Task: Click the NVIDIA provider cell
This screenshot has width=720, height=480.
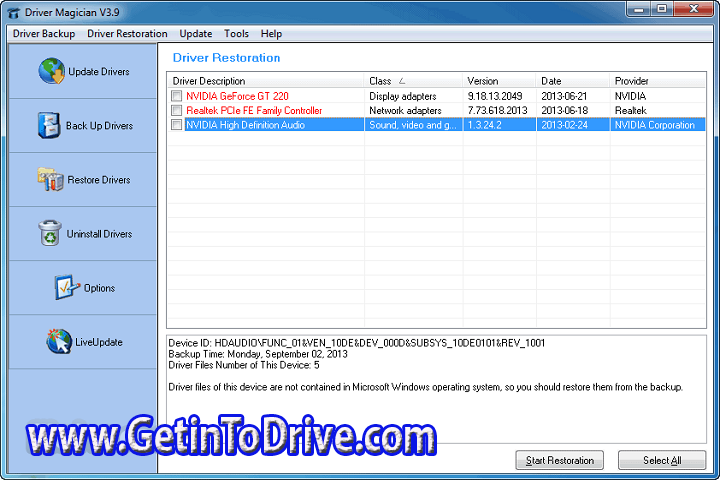Action: (630, 96)
